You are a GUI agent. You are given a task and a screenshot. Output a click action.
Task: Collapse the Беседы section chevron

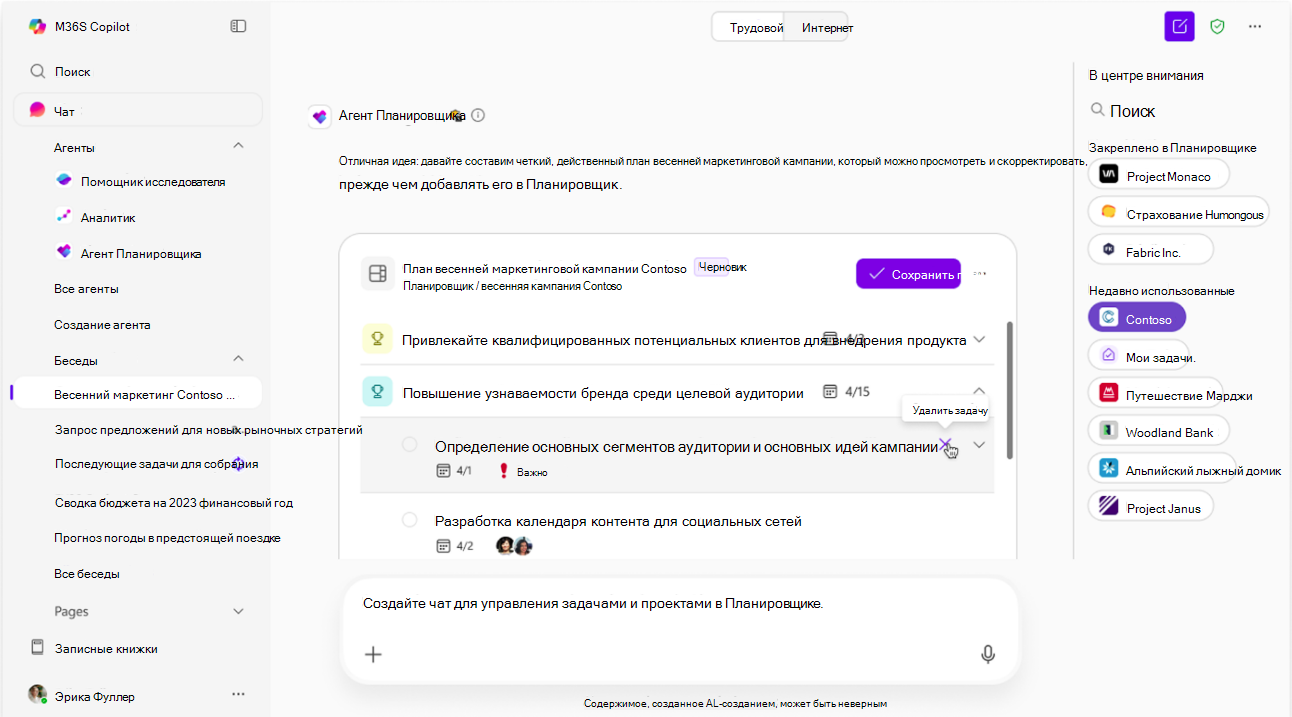tap(238, 358)
